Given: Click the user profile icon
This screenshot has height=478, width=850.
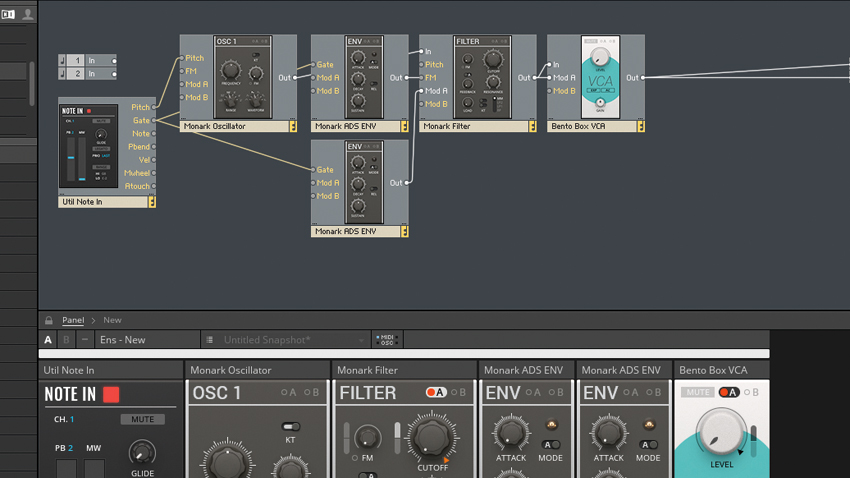Looking at the screenshot, I should [x=28, y=15].
